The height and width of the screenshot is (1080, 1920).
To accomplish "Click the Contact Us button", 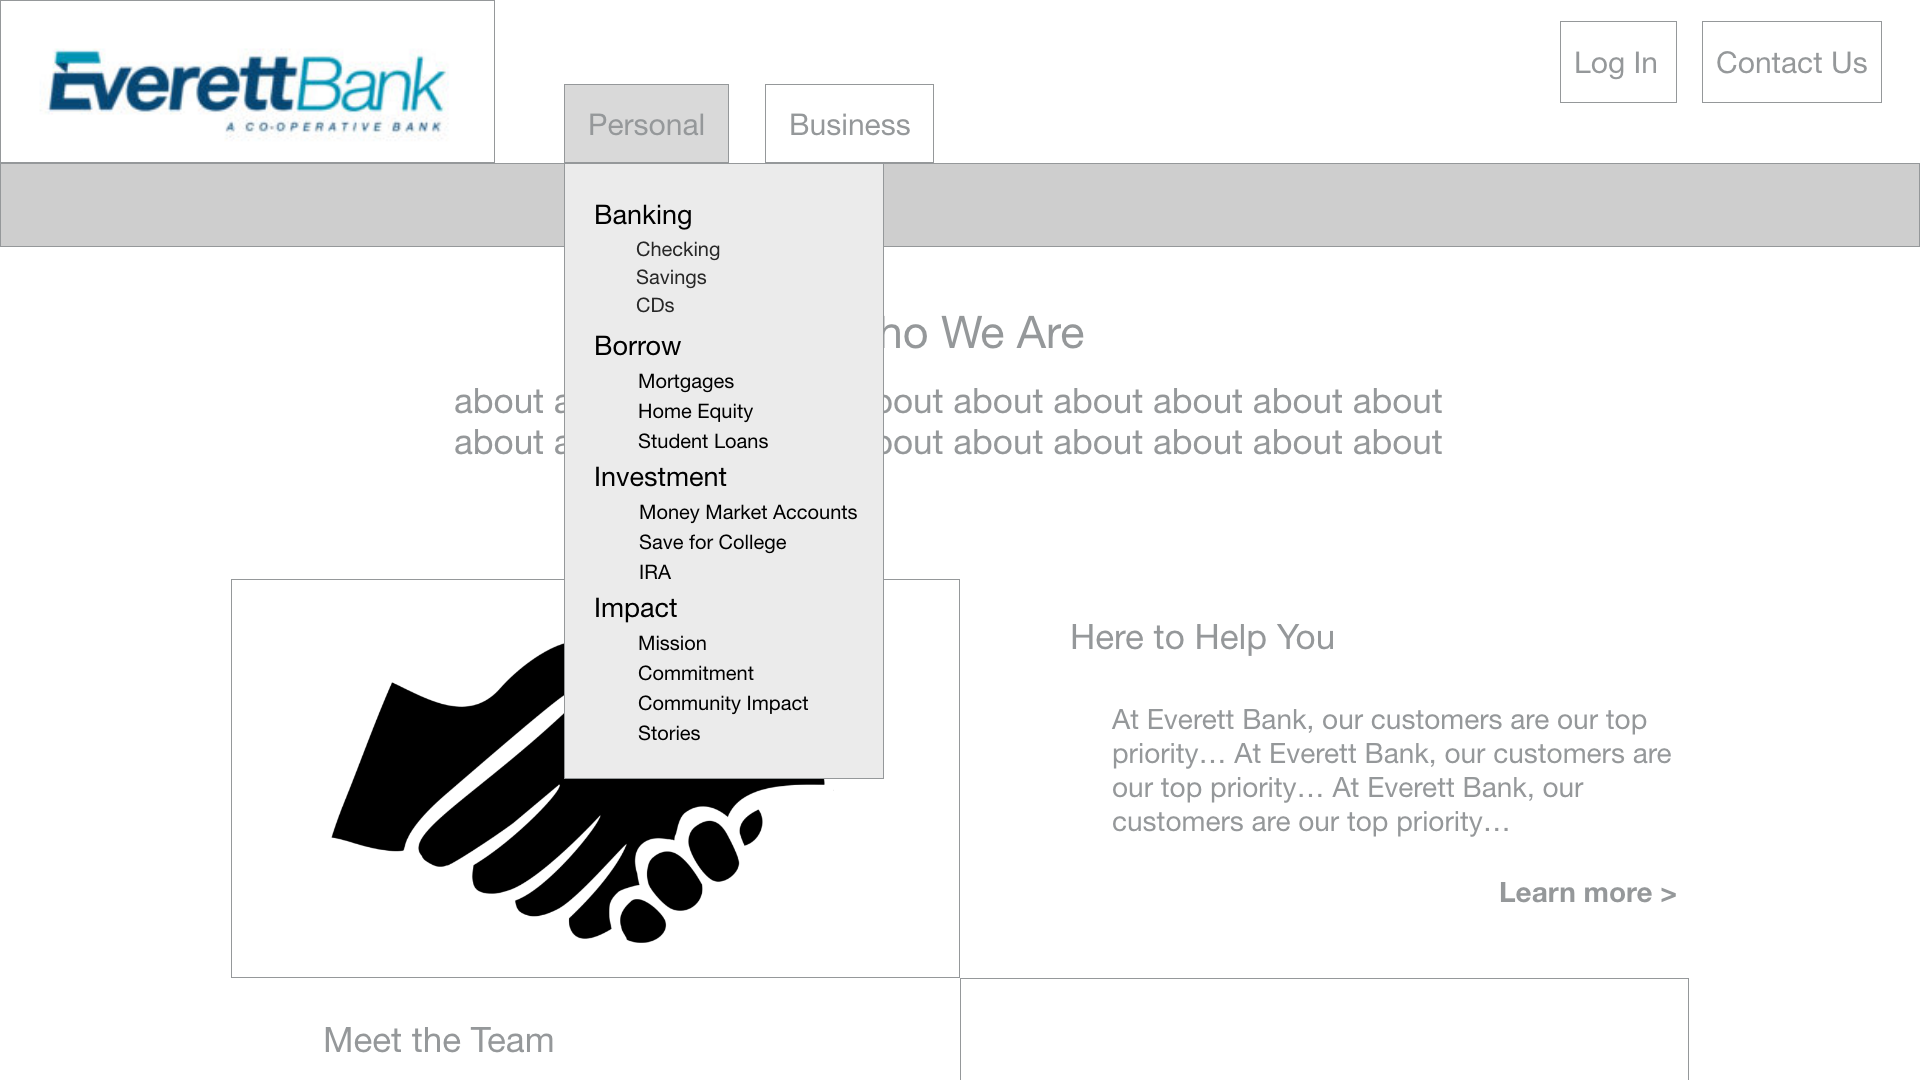I will click(x=1791, y=62).
